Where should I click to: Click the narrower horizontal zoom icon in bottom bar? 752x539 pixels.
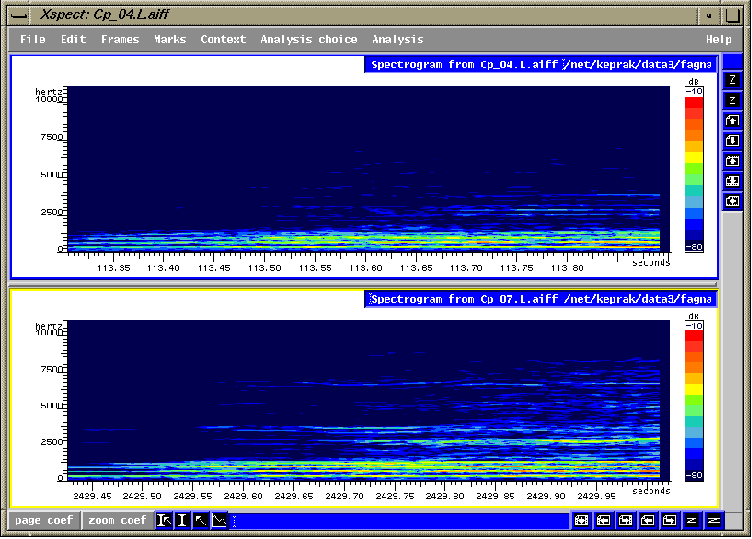pyautogui.click(x=692, y=520)
